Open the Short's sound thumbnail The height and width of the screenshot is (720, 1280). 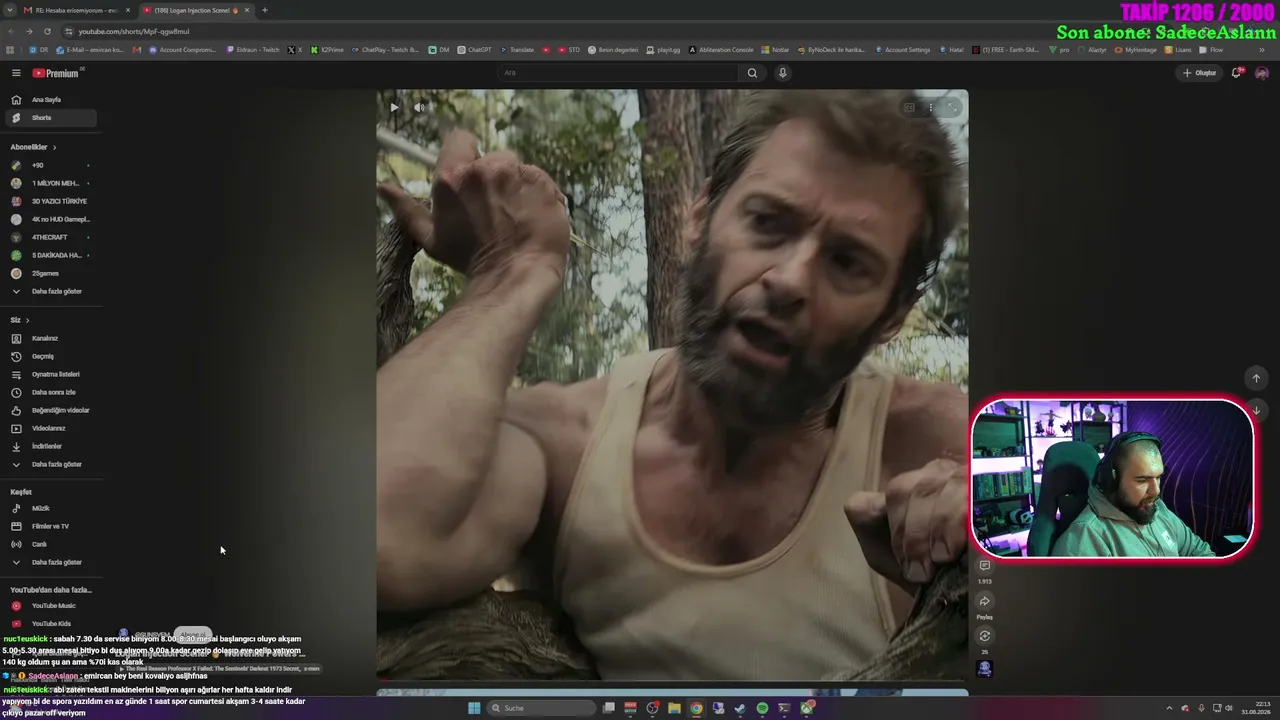click(x=985, y=669)
